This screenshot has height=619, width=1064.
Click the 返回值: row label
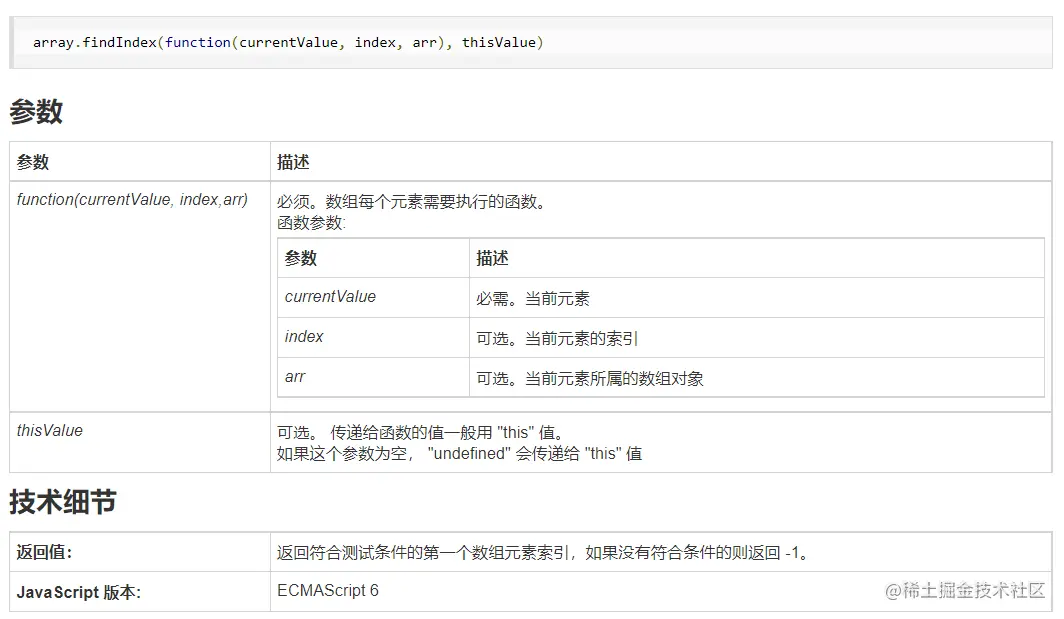[x=44, y=552]
